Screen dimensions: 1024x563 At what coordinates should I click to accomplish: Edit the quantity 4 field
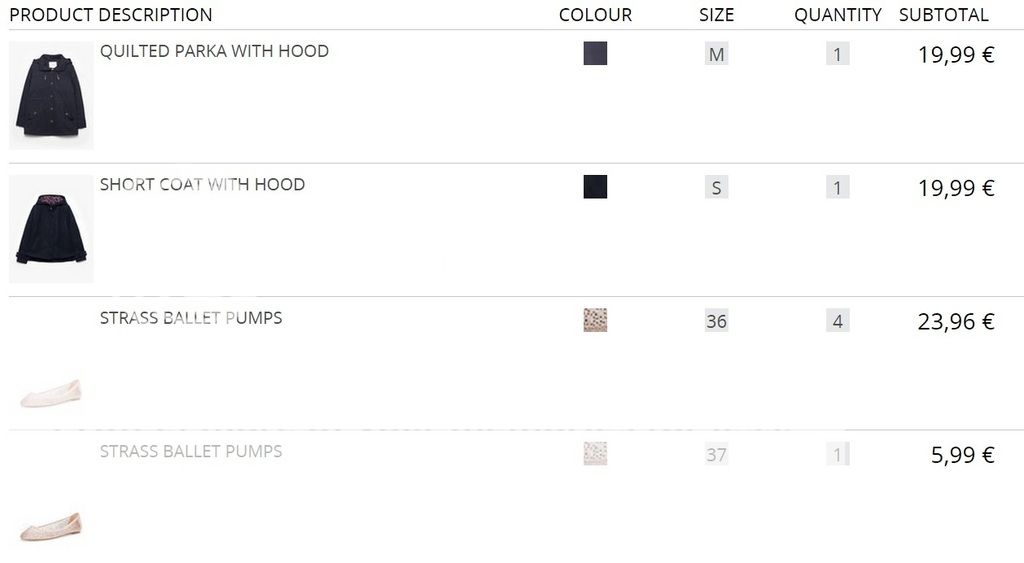click(838, 321)
